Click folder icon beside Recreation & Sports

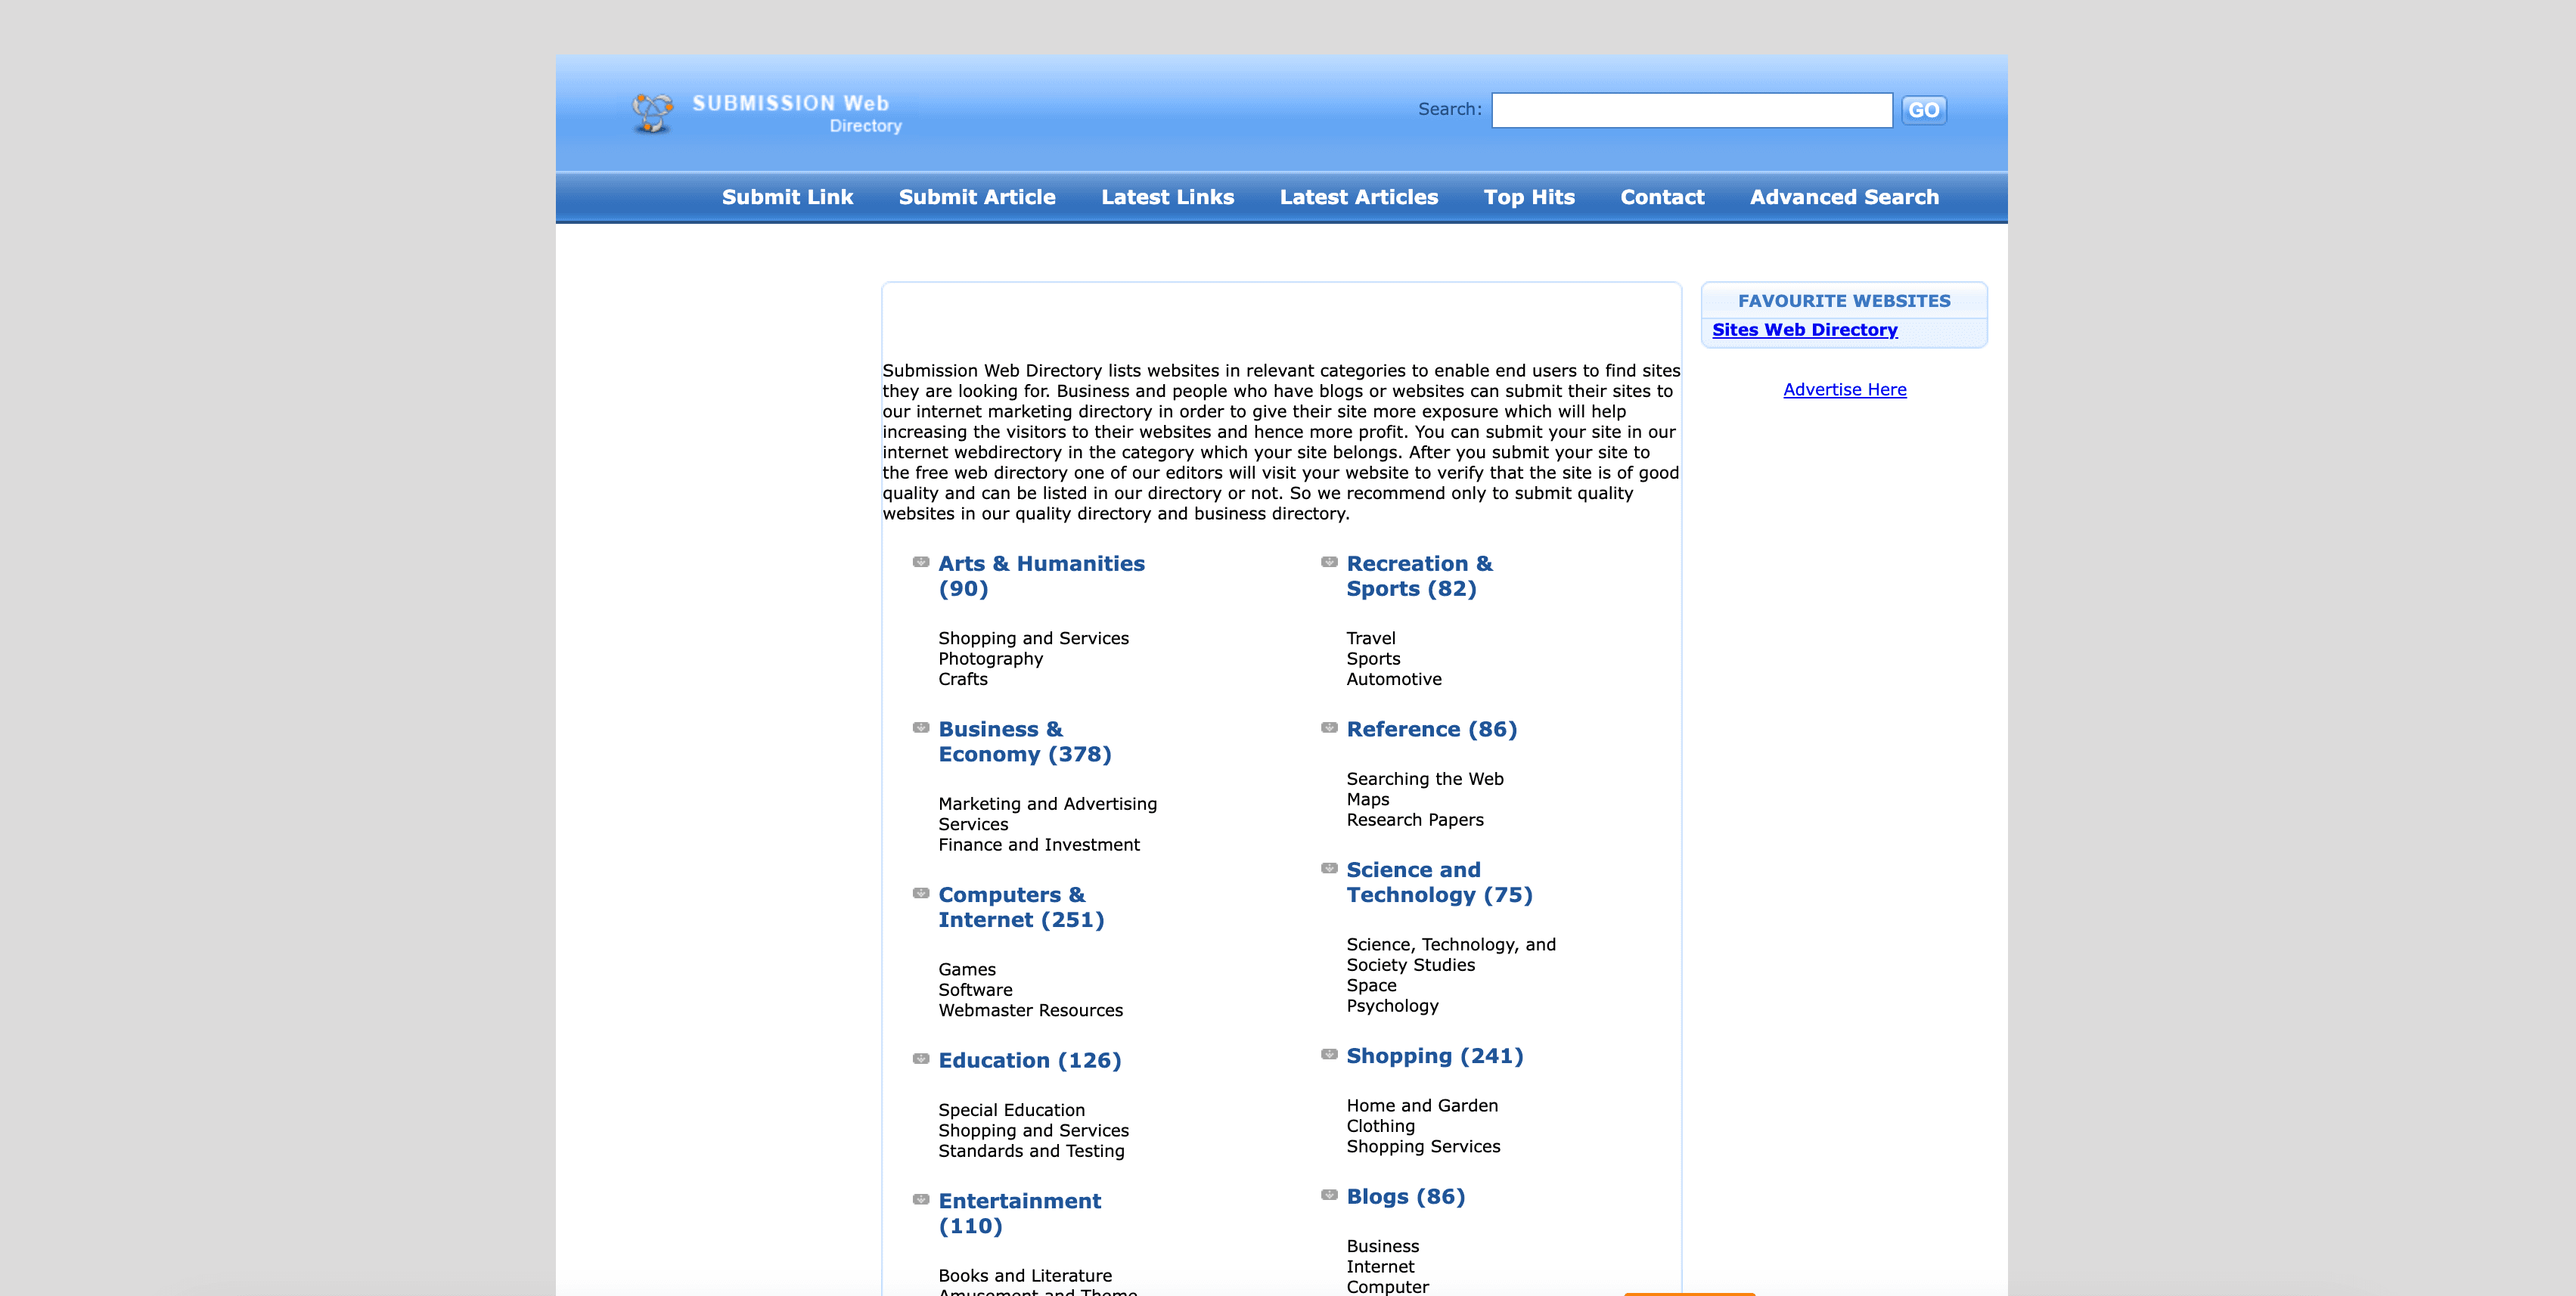tap(1329, 562)
